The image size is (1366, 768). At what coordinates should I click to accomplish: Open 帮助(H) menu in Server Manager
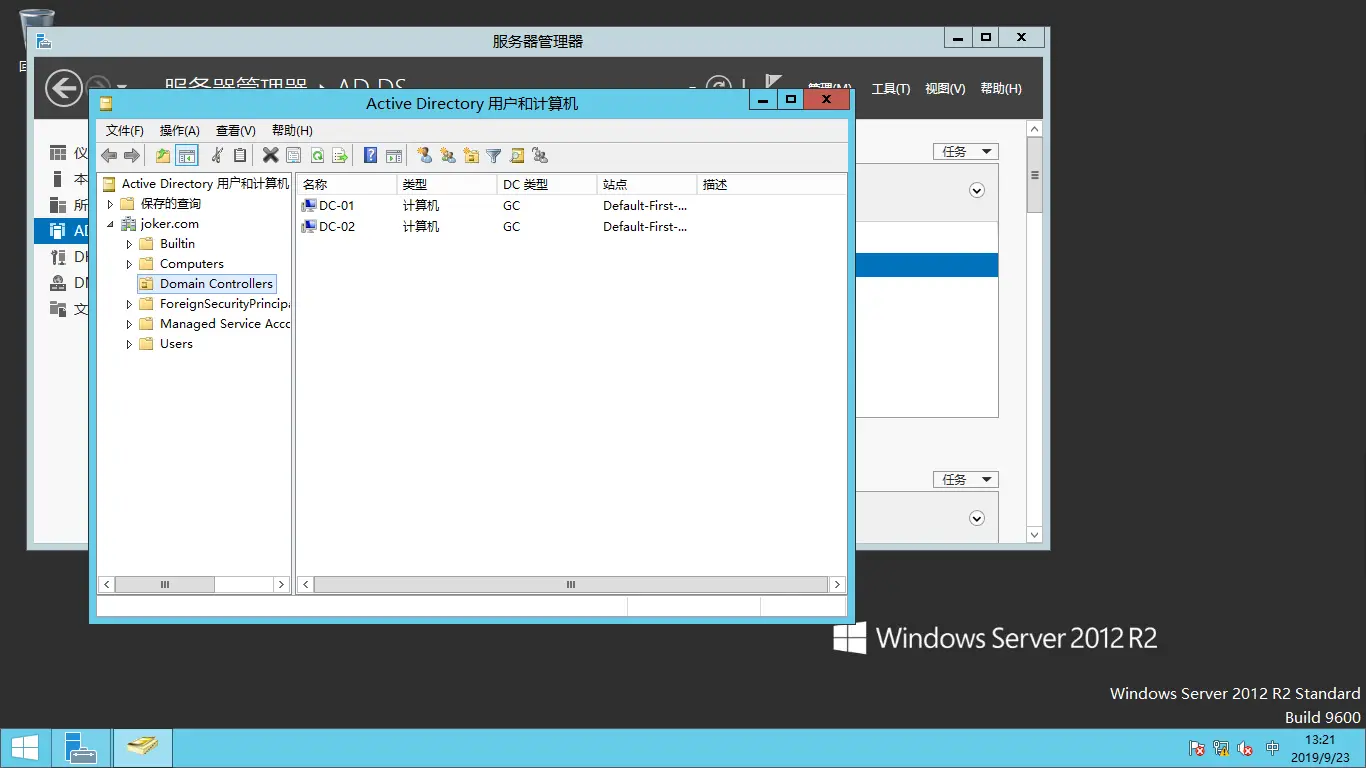1001,89
